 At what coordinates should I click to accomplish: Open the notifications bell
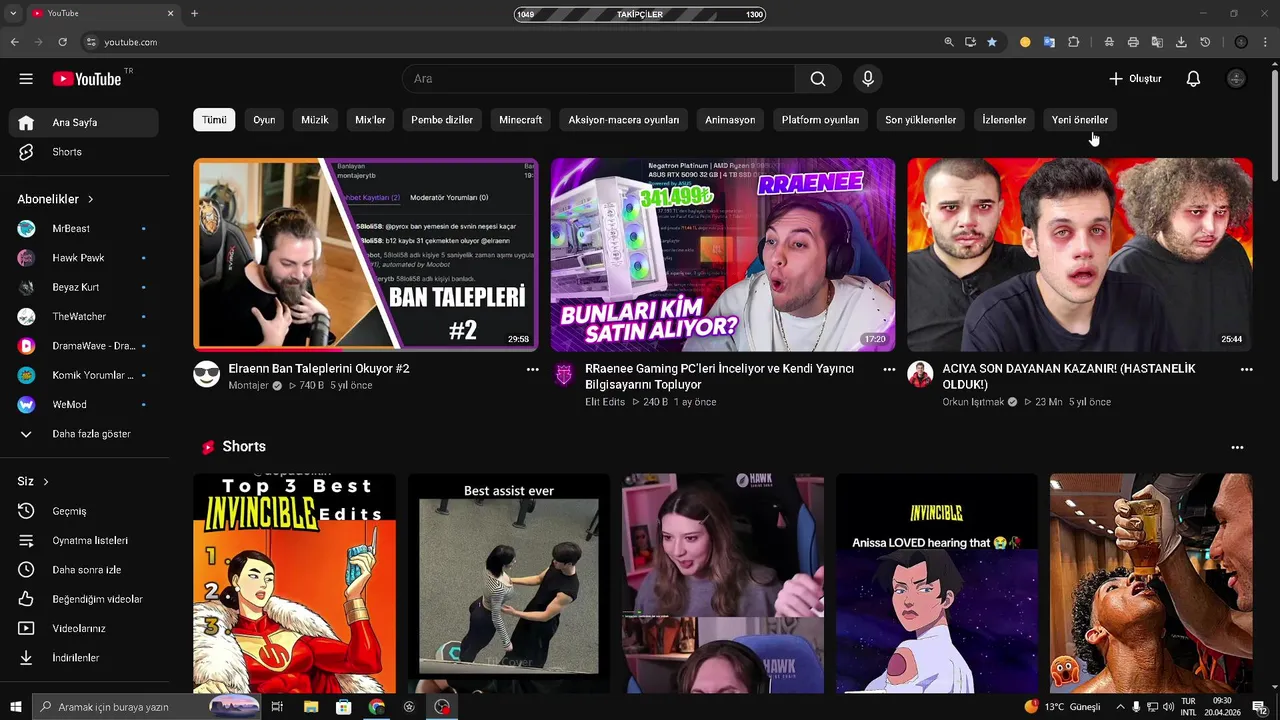point(1193,79)
